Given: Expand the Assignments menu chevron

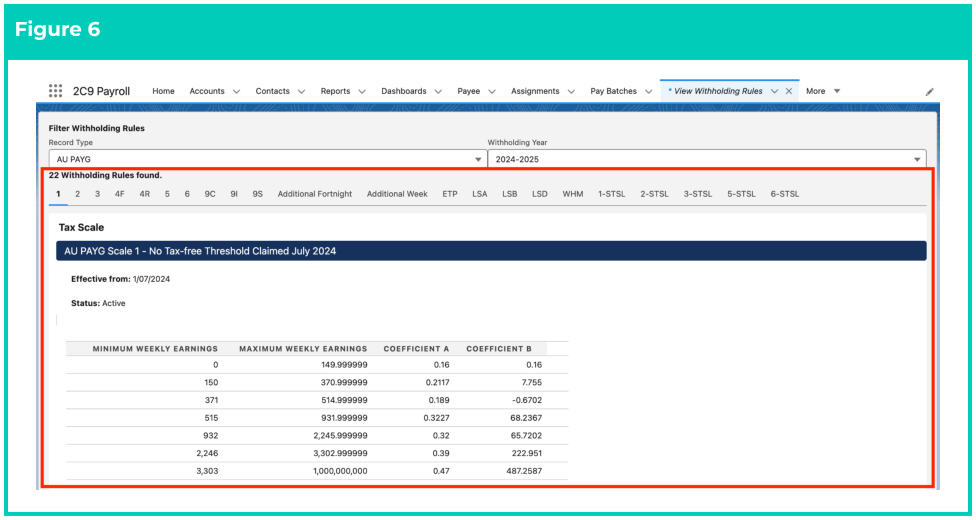Looking at the screenshot, I should [x=571, y=92].
